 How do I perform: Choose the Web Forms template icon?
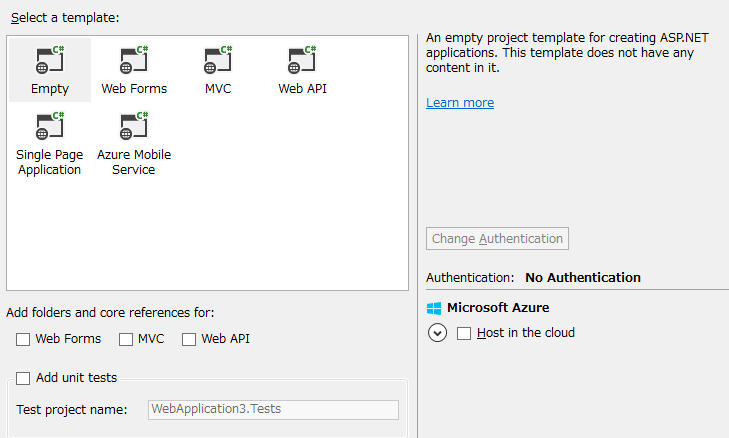pyautogui.click(x=134, y=61)
